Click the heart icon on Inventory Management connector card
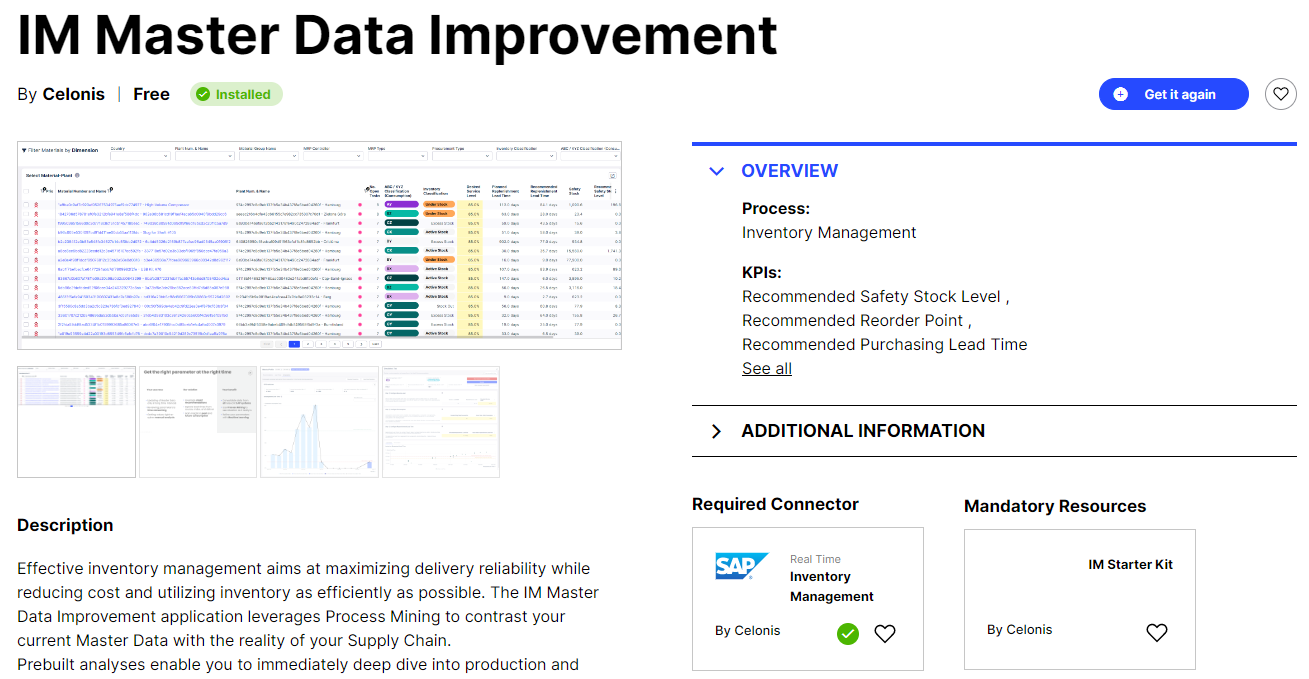This screenshot has width=1309, height=679. [885, 633]
